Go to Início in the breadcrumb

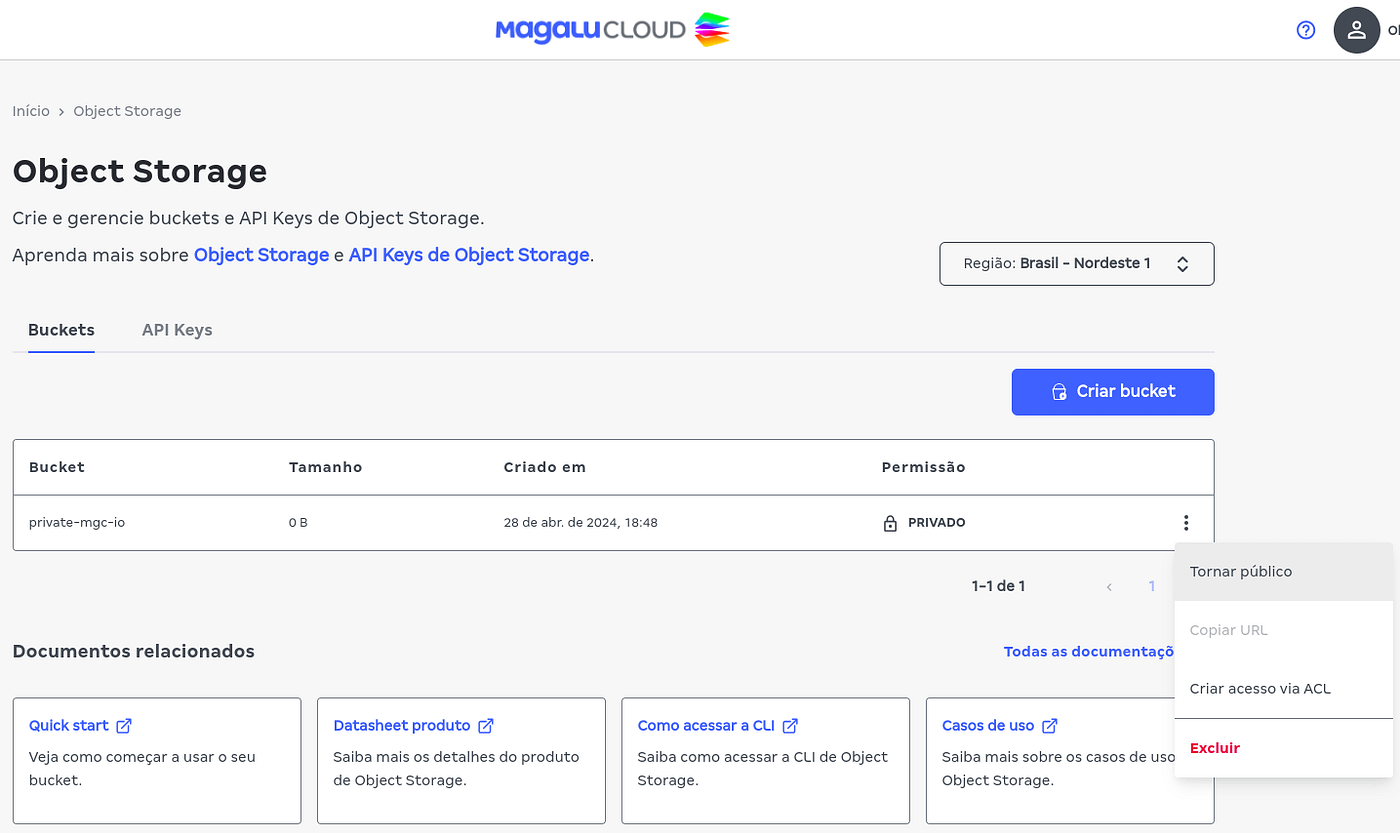tap(31, 111)
